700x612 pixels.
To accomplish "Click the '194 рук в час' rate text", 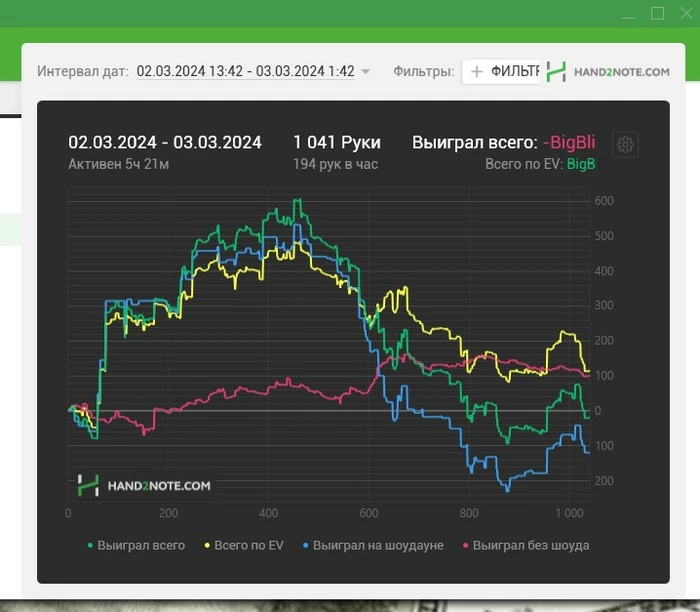I will [335, 164].
